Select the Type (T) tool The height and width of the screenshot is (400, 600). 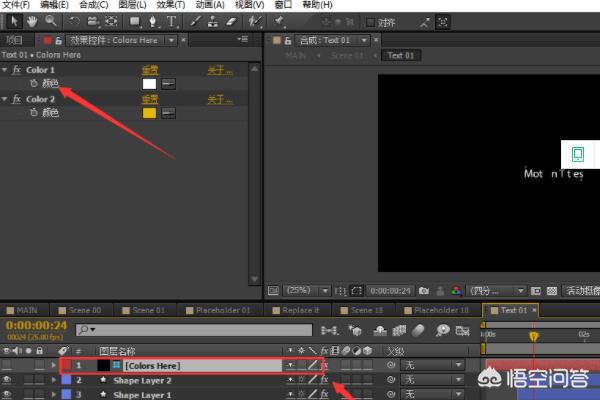click(173, 20)
